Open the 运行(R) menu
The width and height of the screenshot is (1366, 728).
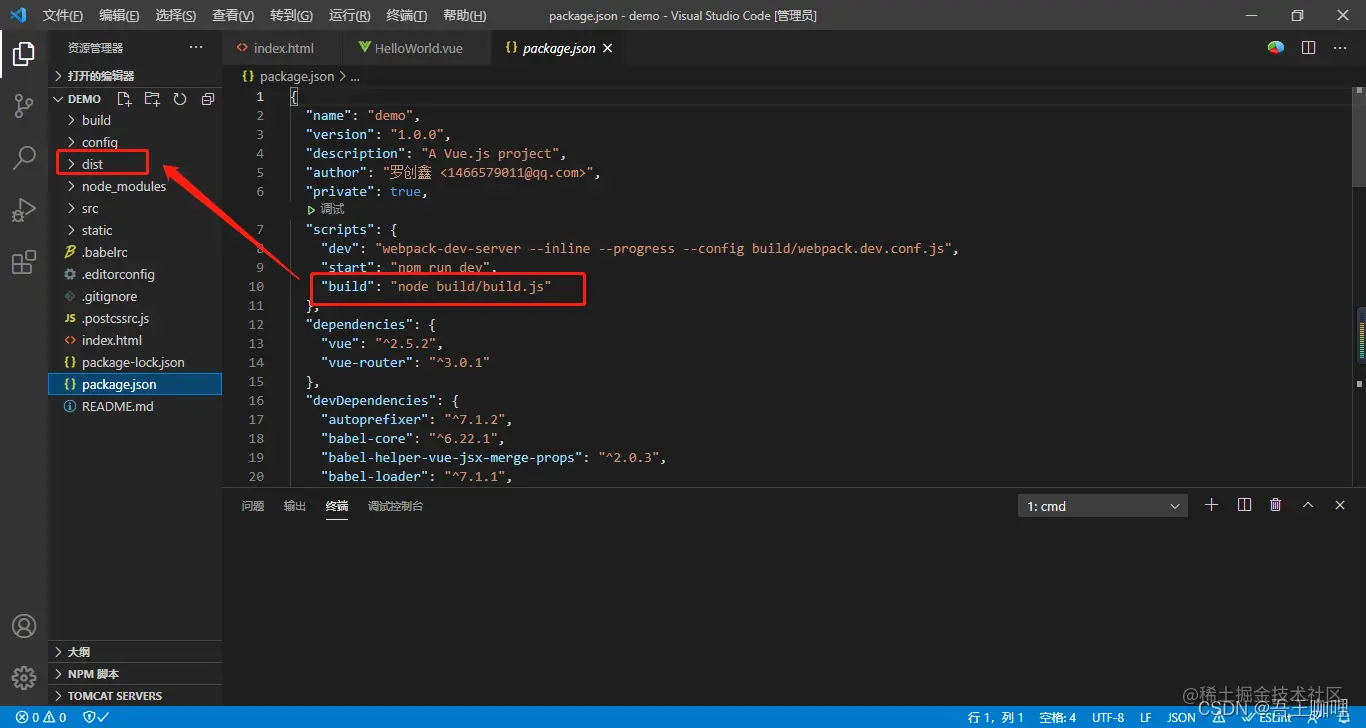coord(349,16)
